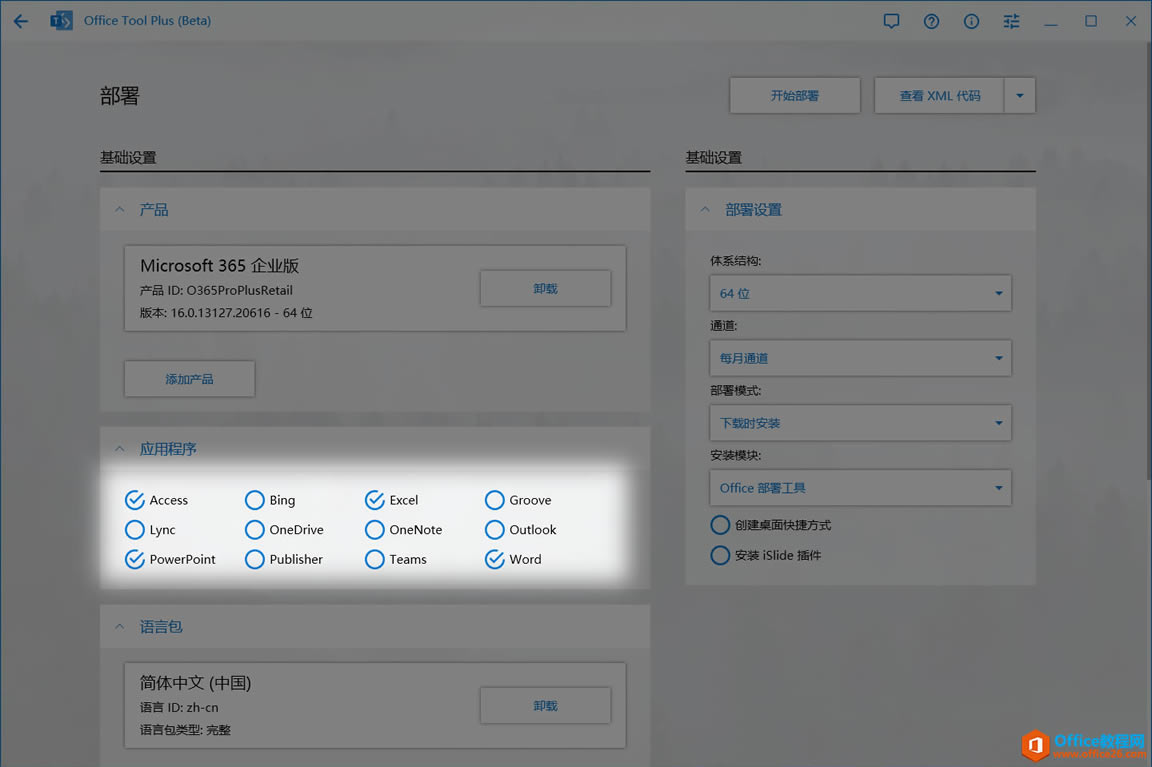Viewport: 1152px width, 767px height.
Task: Click the 开始部署 button
Action: (x=795, y=94)
